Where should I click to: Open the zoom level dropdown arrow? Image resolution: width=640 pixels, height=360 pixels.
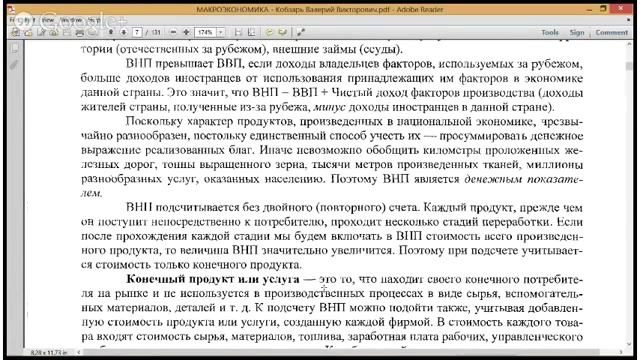pyautogui.click(x=220, y=32)
